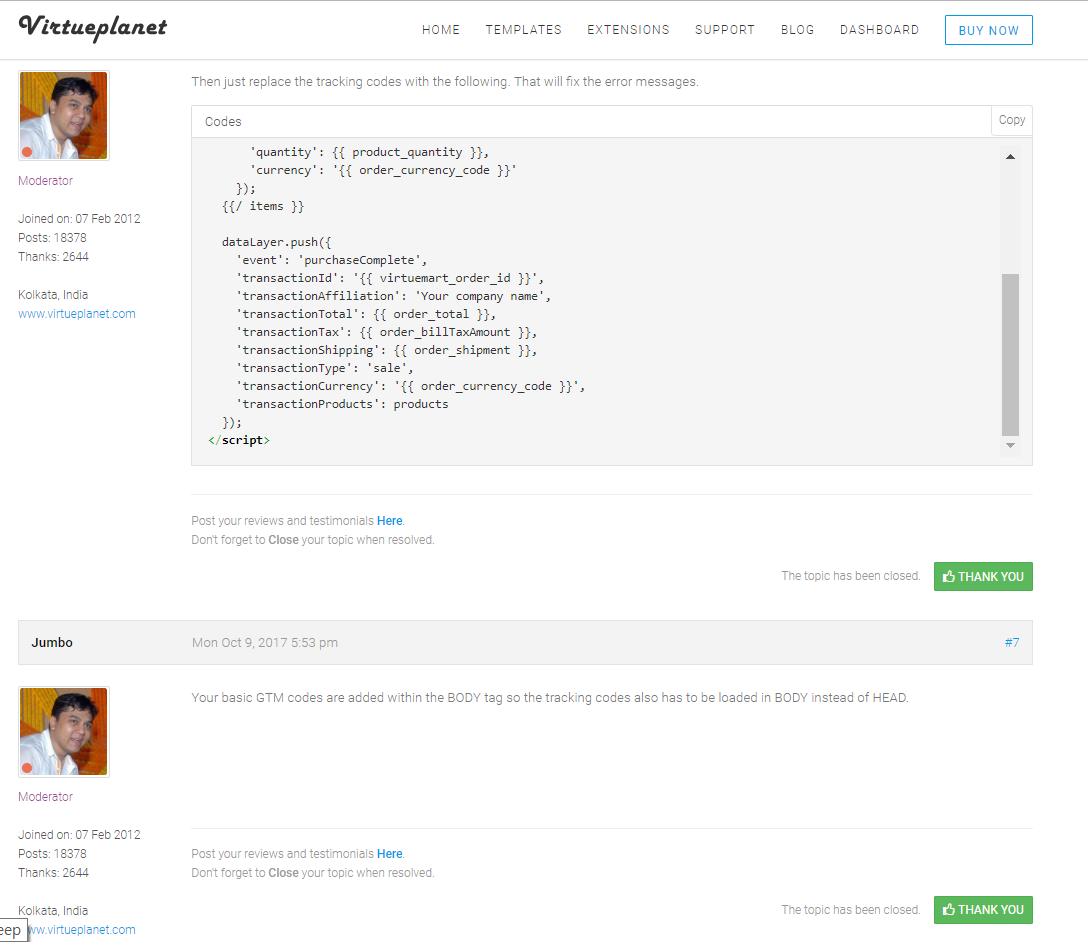This screenshot has width=1088, height=942.
Task: Open the #7 post permalink
Action: (x=1011, y=643)
